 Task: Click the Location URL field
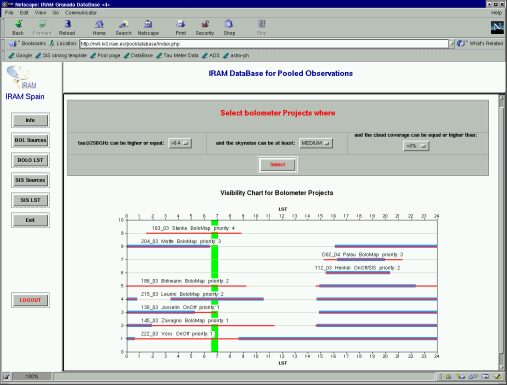pyautogui.click(x=264, y=44)
